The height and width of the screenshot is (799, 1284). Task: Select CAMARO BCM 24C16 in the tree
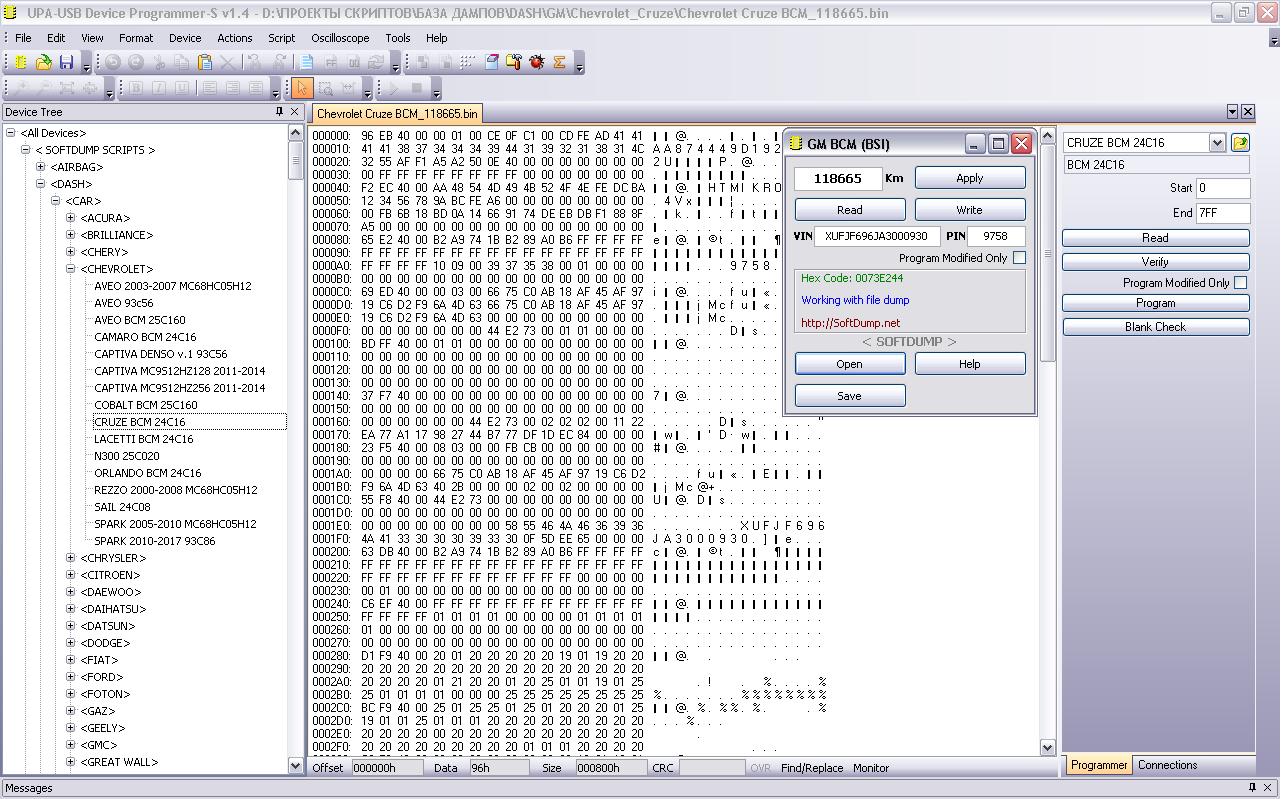point(145,337)
